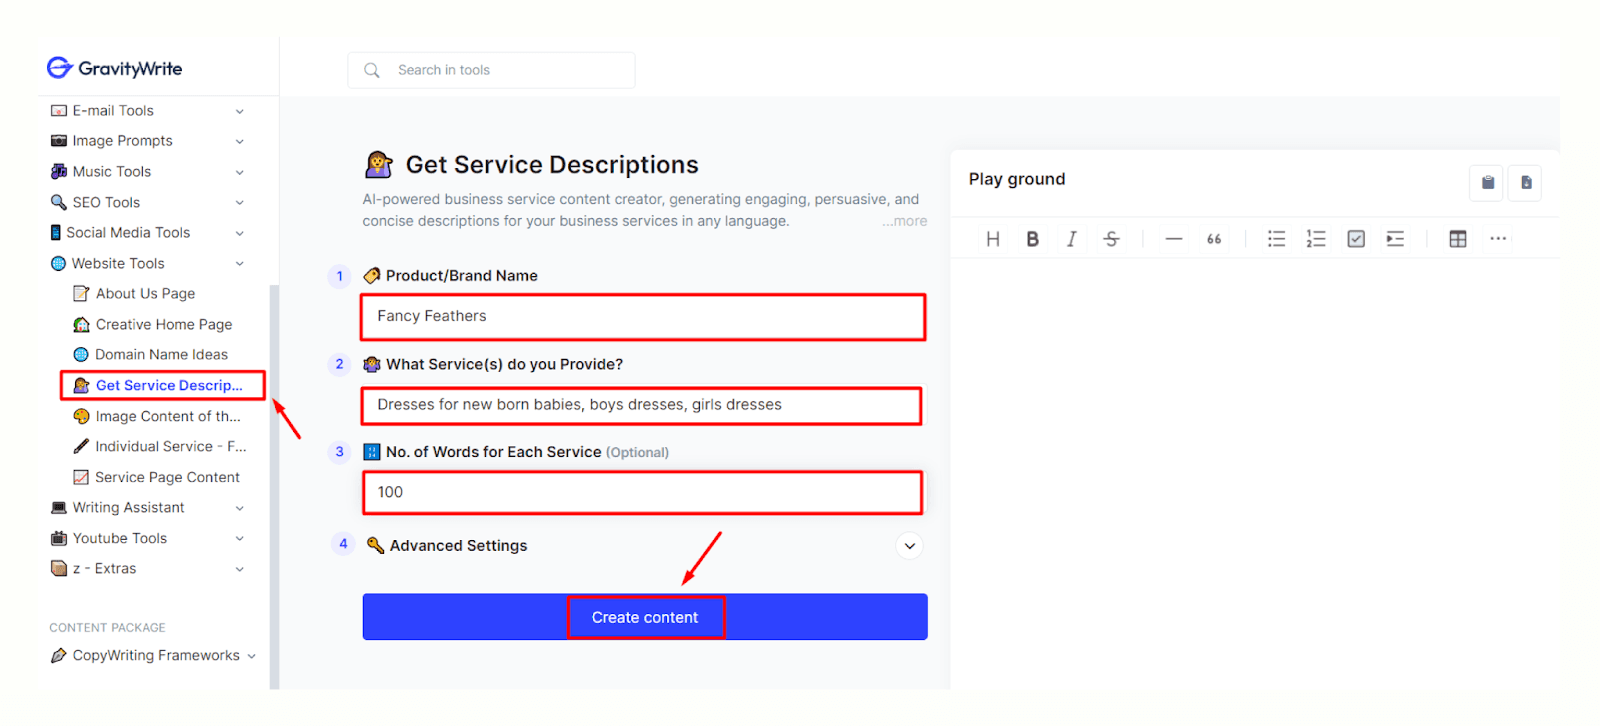Show the full description via ...more

coord(904,222)
